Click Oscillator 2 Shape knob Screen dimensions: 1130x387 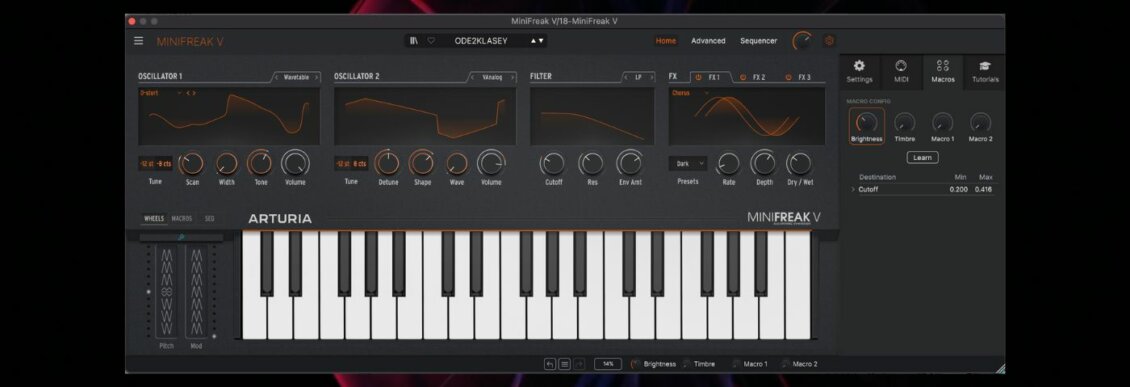coord(422,164)
